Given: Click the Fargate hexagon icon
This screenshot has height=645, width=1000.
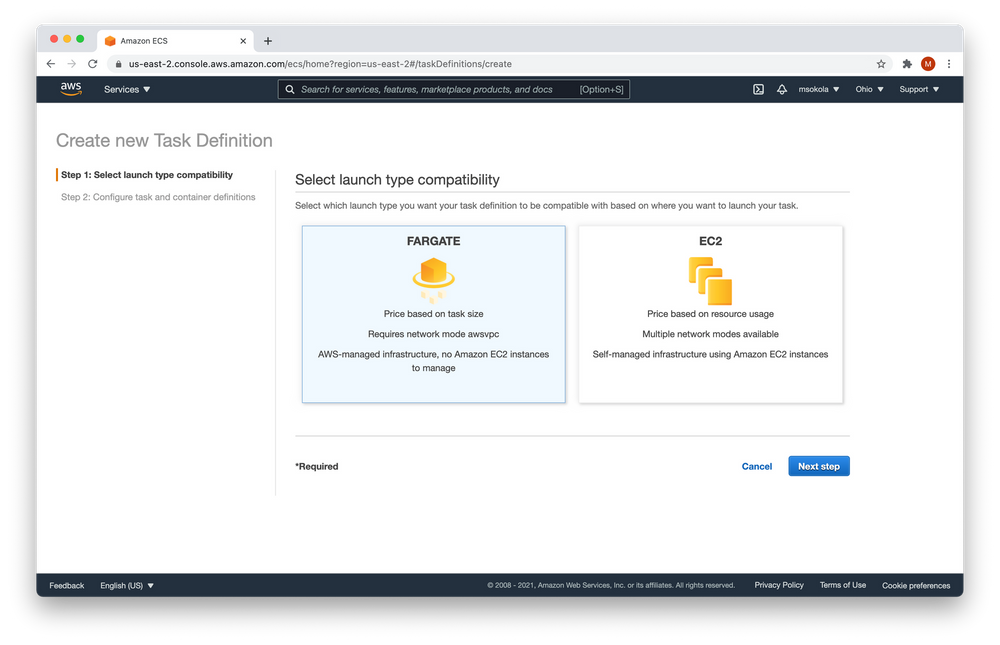Looking at the screenshot, I should tap(433, 274).
